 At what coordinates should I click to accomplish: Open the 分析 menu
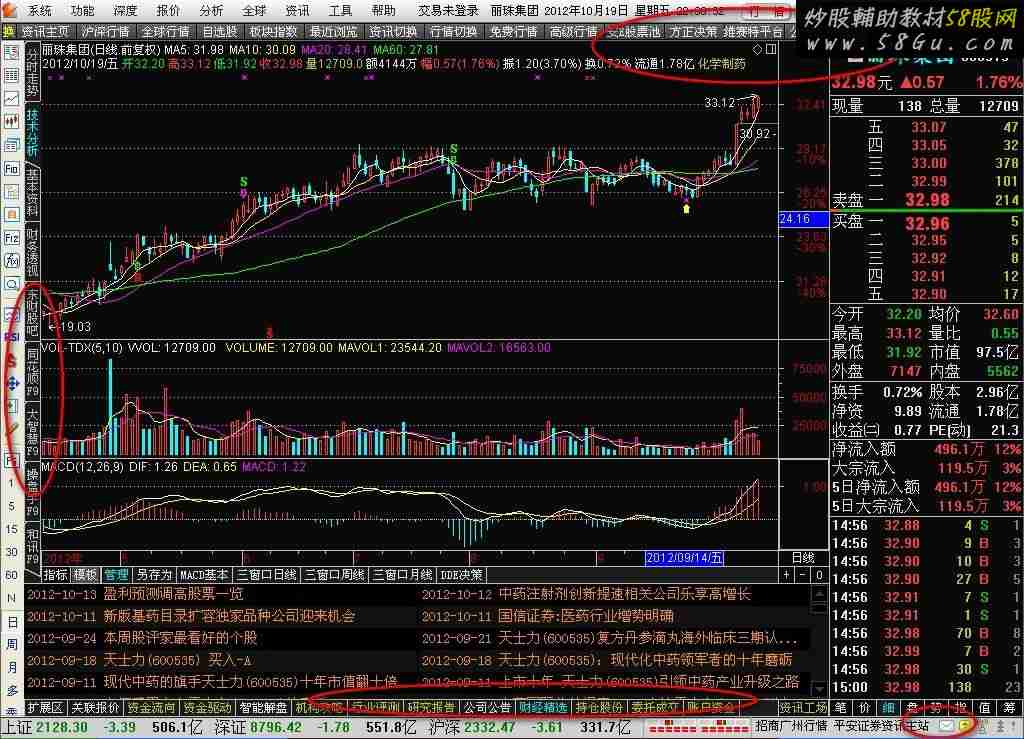pyautogui.click(x=212, y=10)
